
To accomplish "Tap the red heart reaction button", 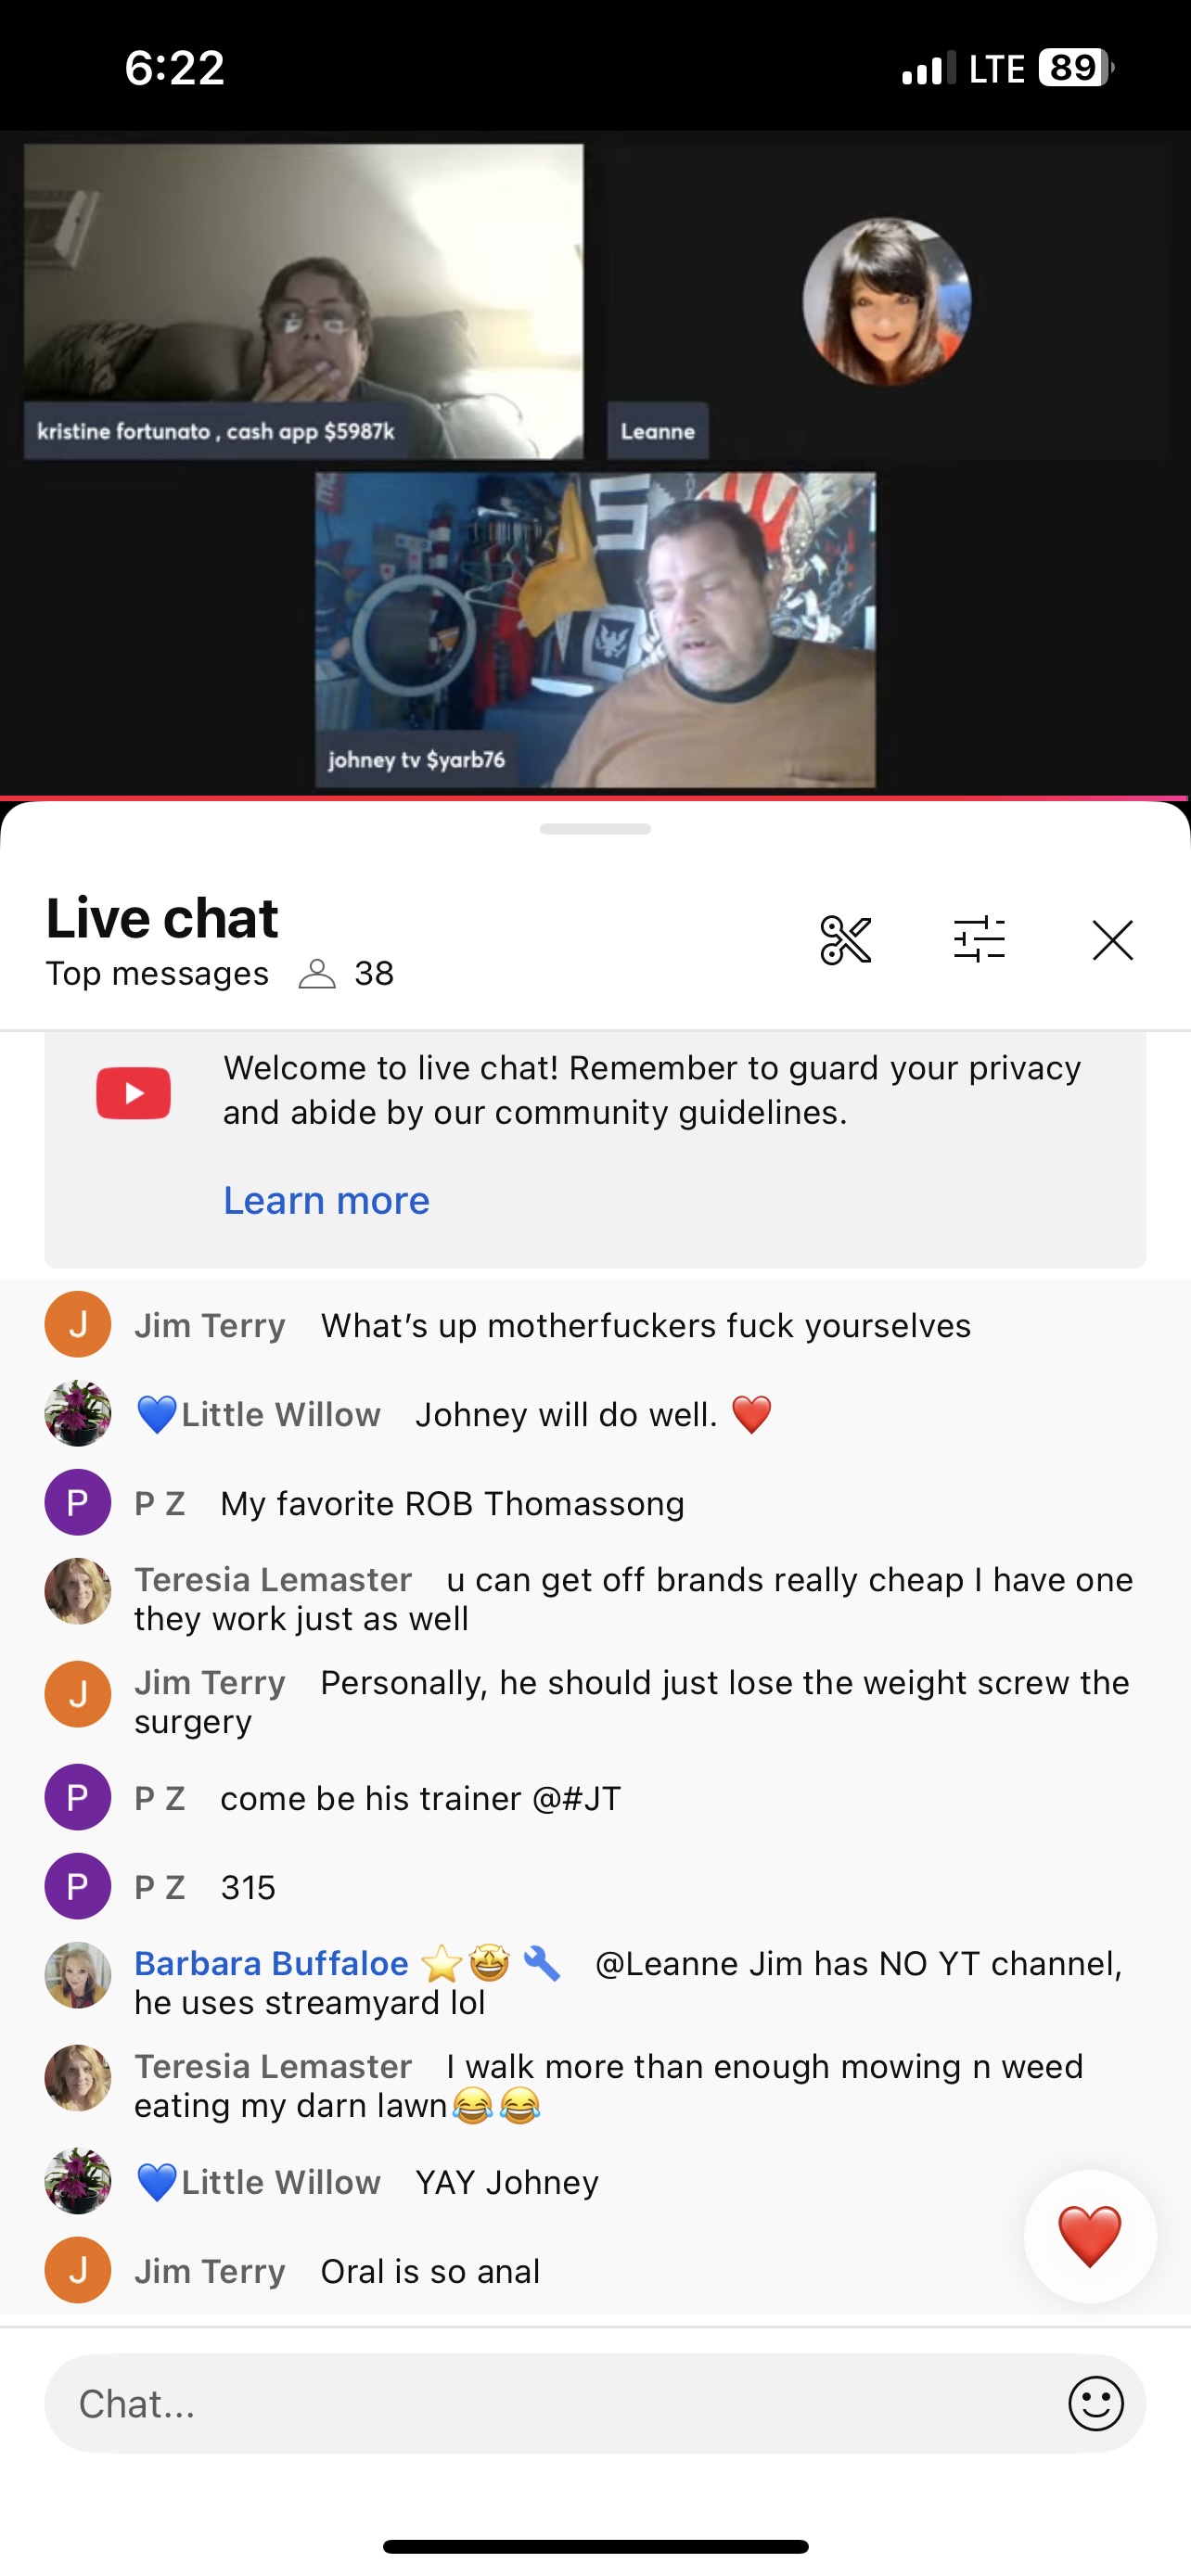I will tap(1090, 2236).
